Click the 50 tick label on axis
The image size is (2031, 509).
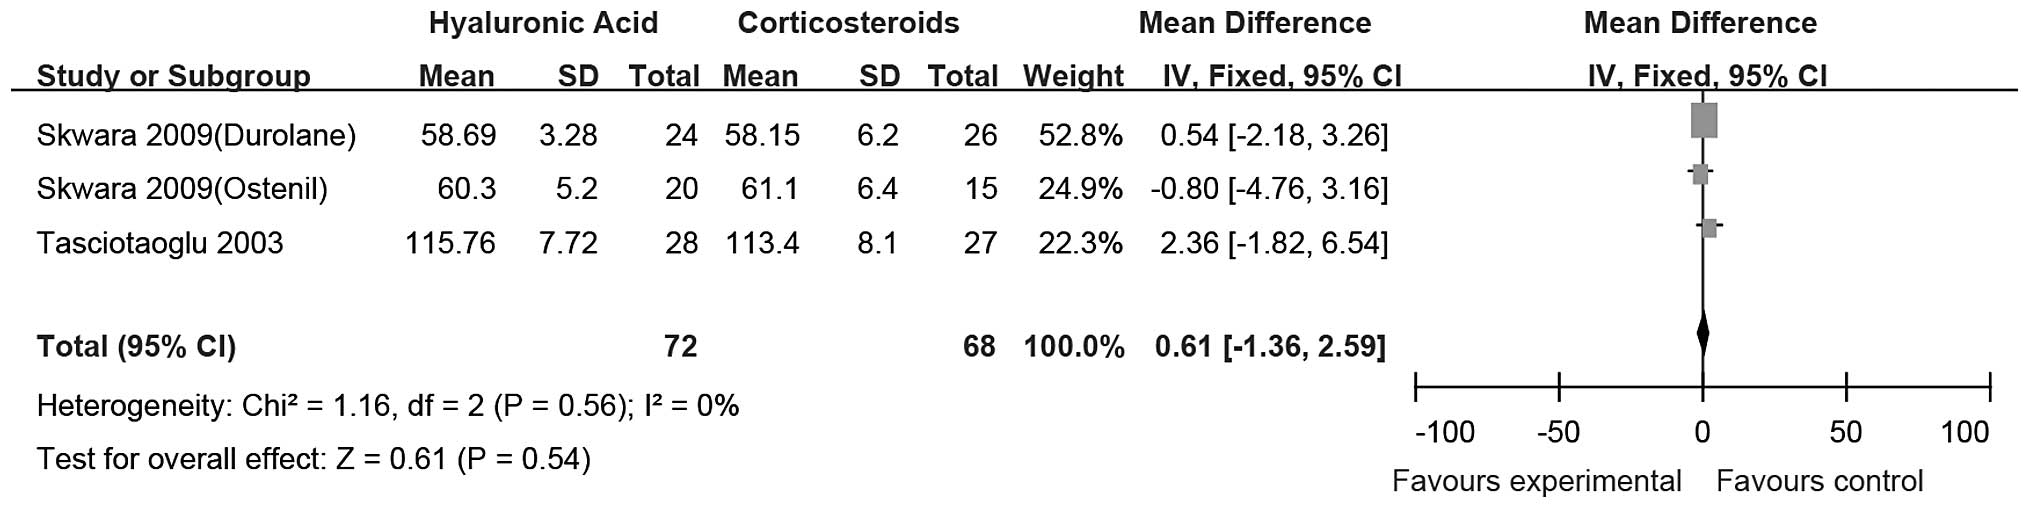(x=1845, y=432)
